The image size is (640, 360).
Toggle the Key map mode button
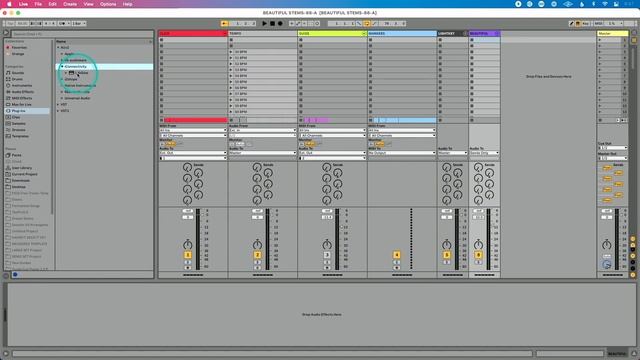585,24
